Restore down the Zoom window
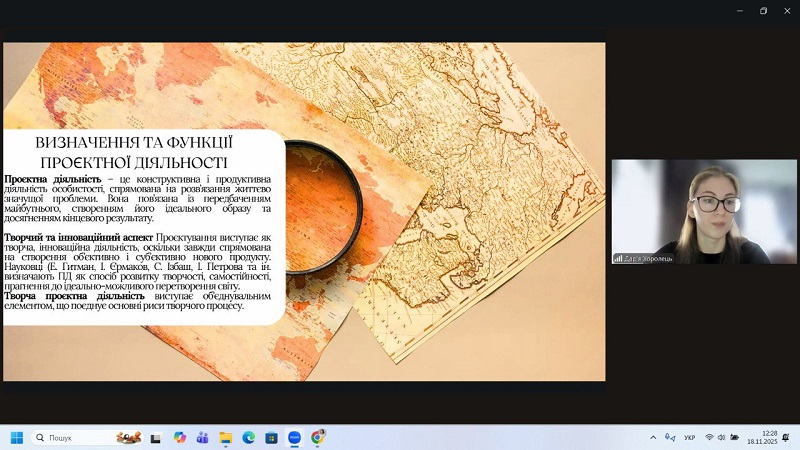This screenshot has width=800, height=450. pos(763,11)
